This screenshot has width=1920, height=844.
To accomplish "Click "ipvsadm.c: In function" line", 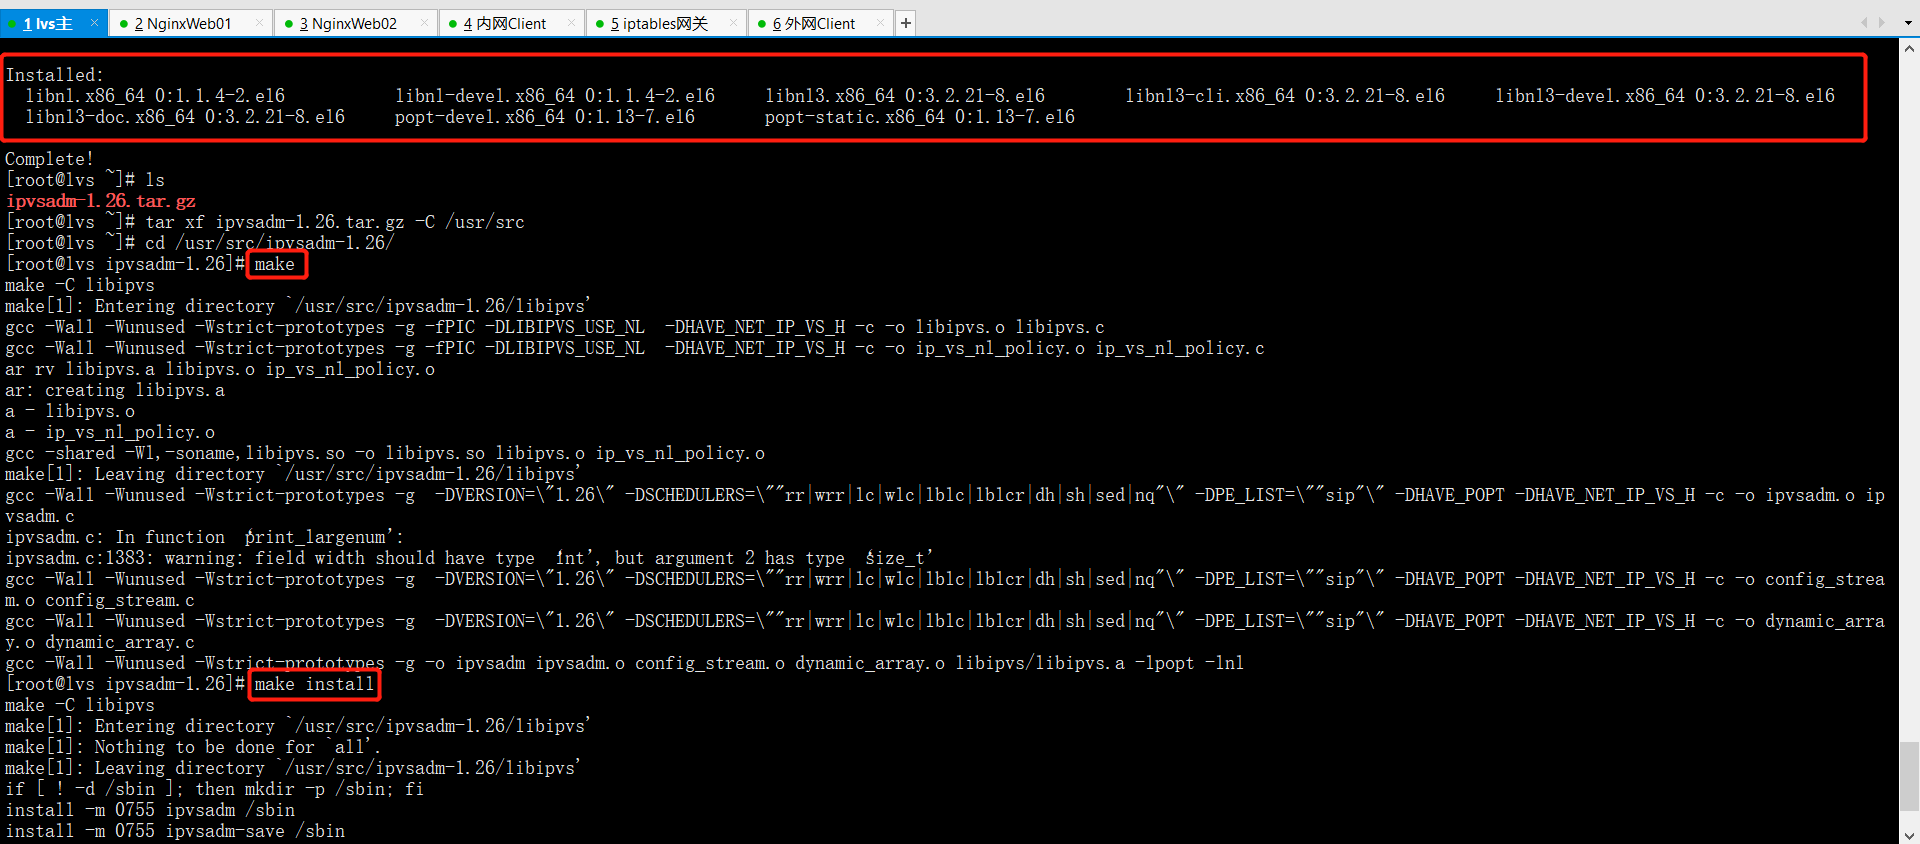I will [205, 537].
